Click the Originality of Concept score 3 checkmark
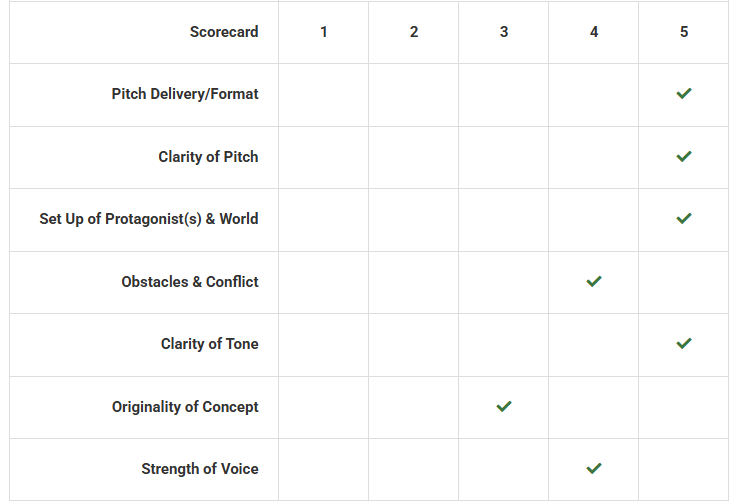This screenshot has width=735, height=501. 504,407
